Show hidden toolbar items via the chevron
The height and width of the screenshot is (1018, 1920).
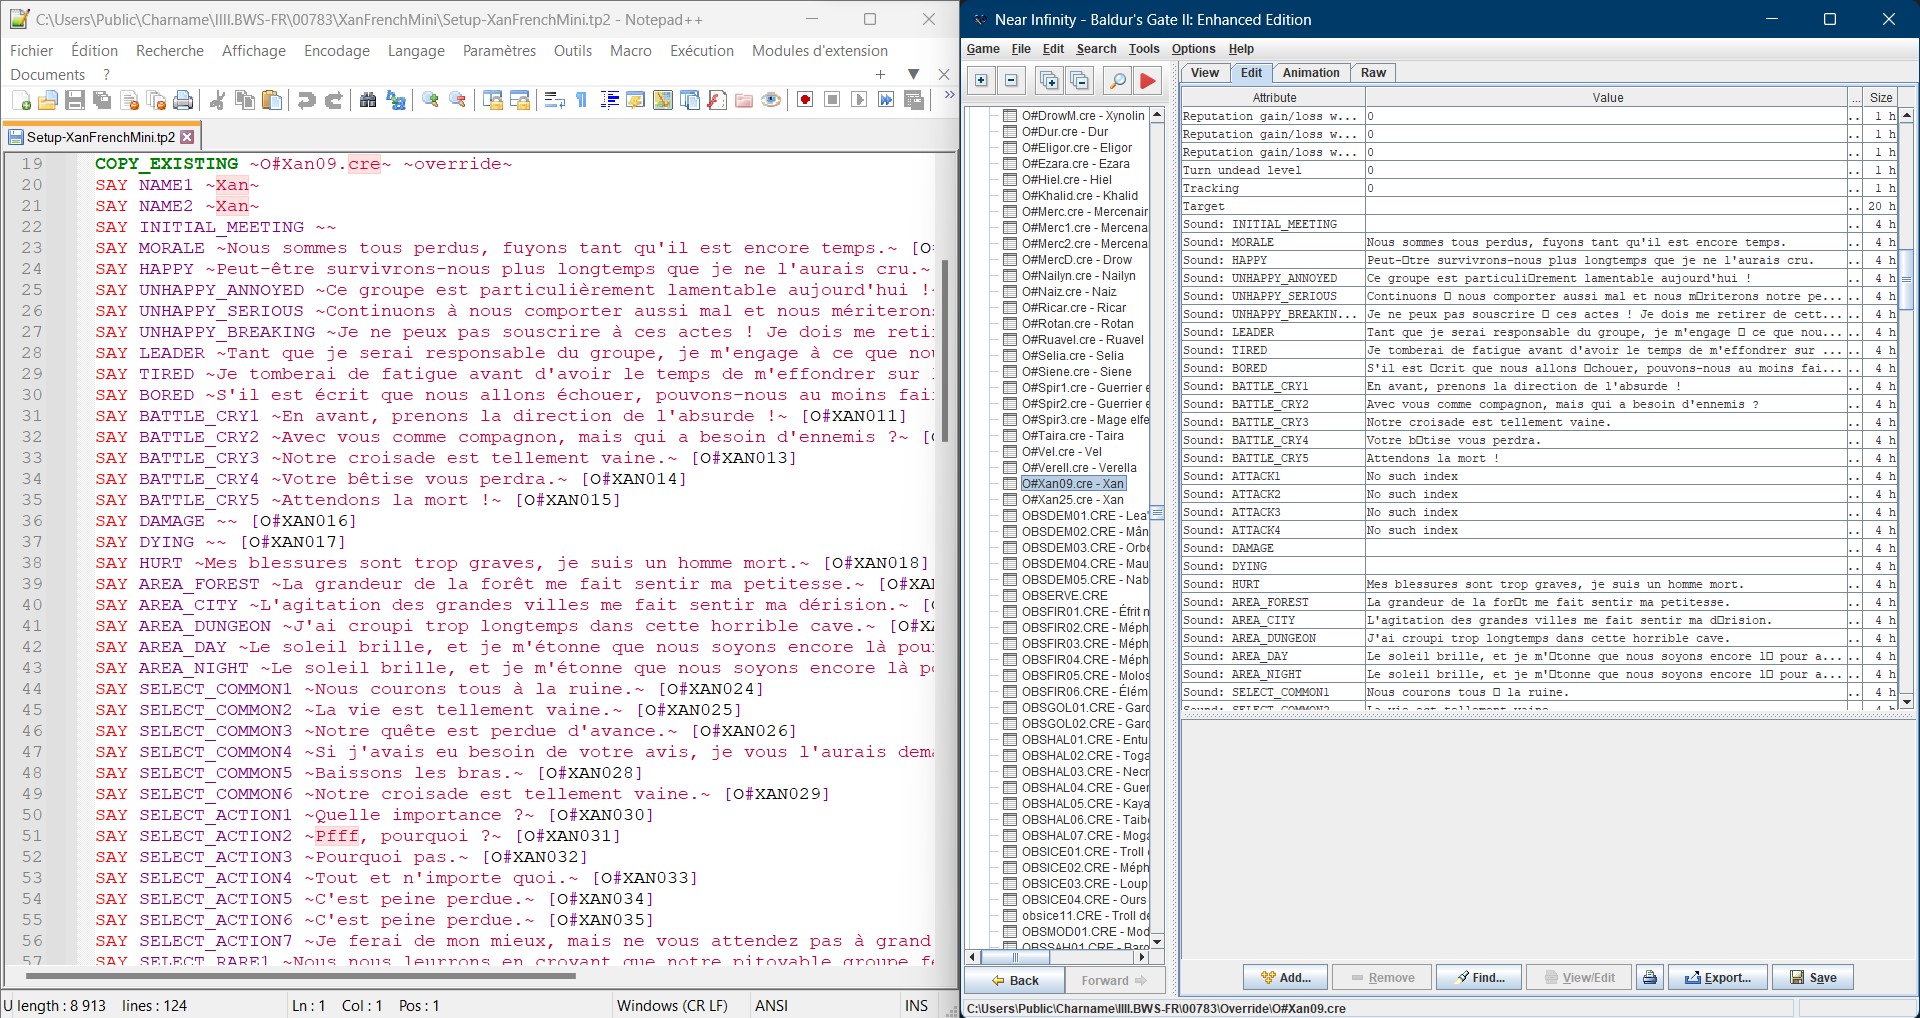949,95
